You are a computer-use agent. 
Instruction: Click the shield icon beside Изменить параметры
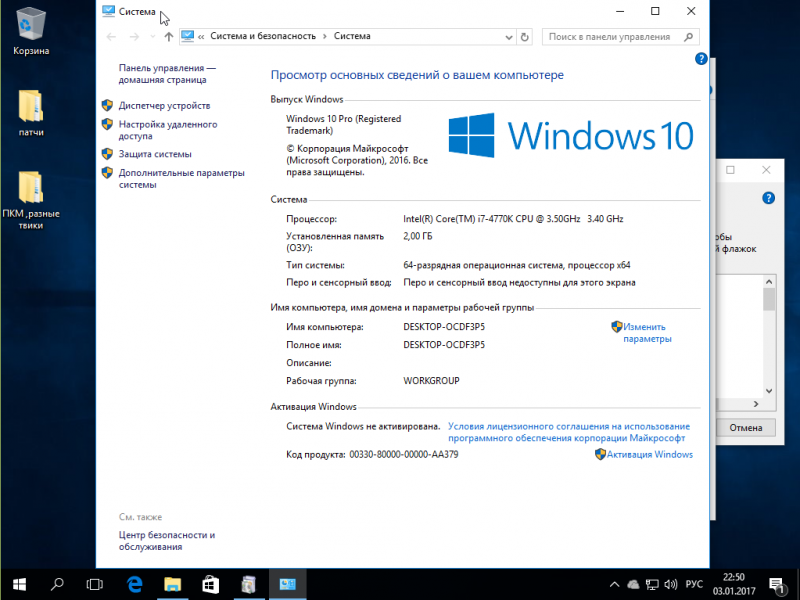pos(616,327)
